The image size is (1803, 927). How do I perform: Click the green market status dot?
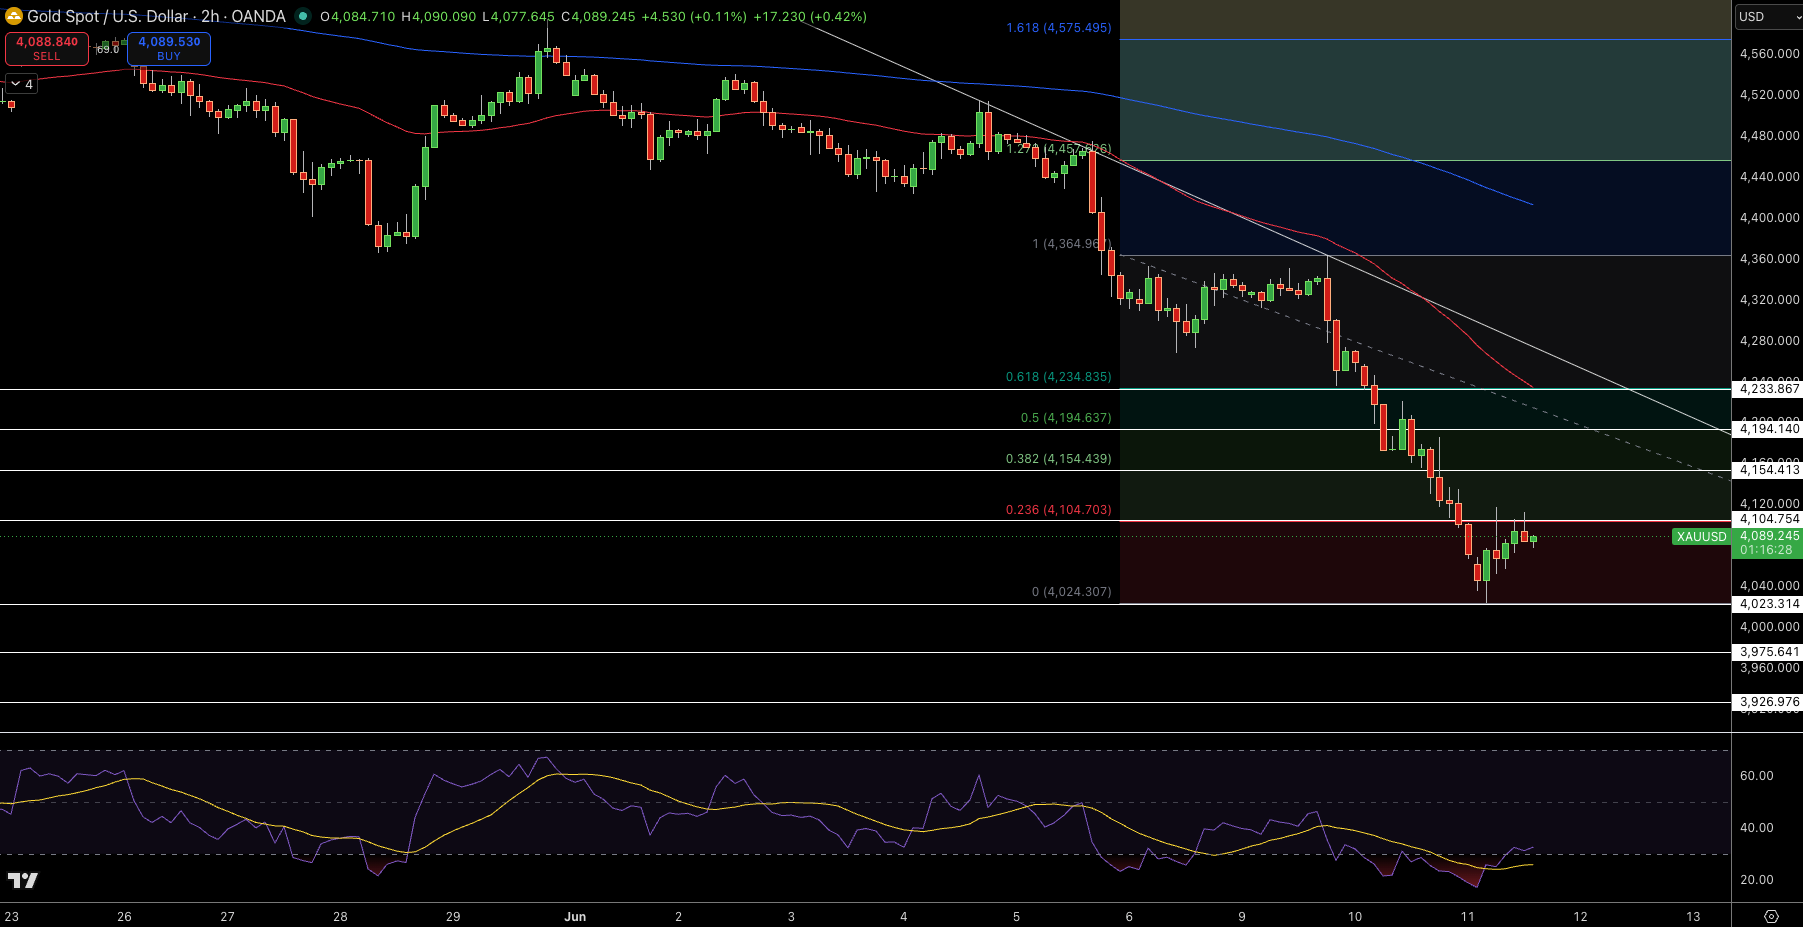[303, 16]
